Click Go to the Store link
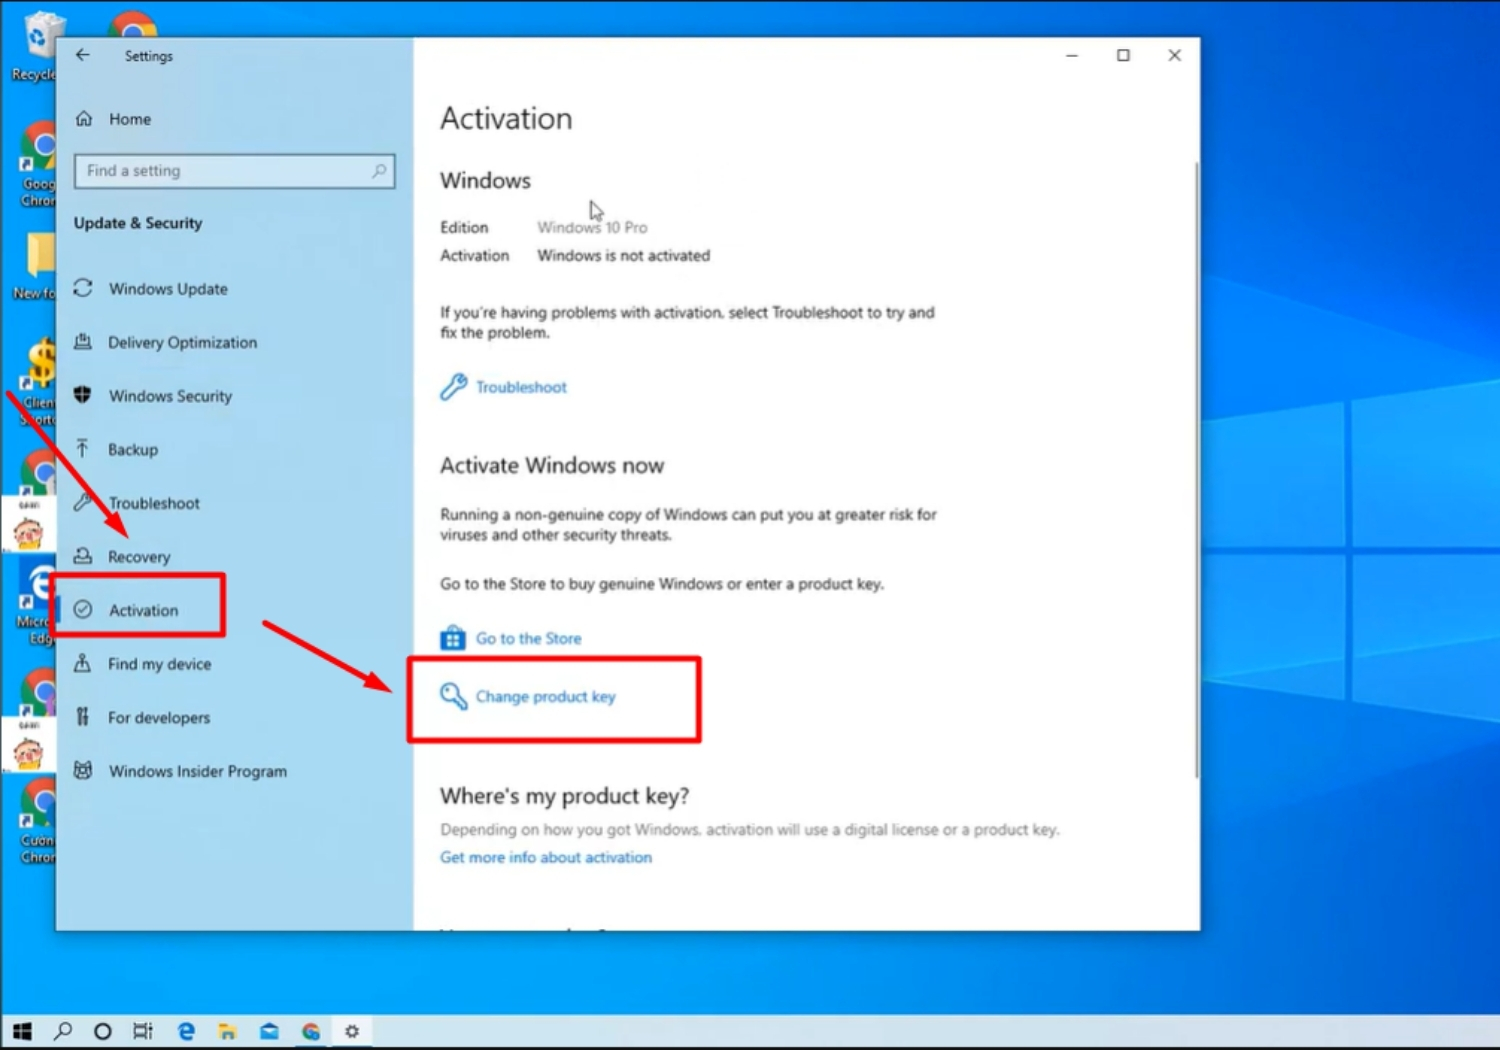Viewport: 1500px width, 1050px height. tap(528, 639)
